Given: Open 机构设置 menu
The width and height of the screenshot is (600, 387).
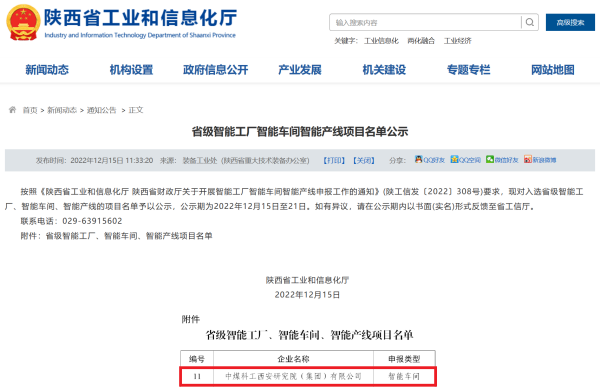Looking at the screenshot, I should (131, 70).
